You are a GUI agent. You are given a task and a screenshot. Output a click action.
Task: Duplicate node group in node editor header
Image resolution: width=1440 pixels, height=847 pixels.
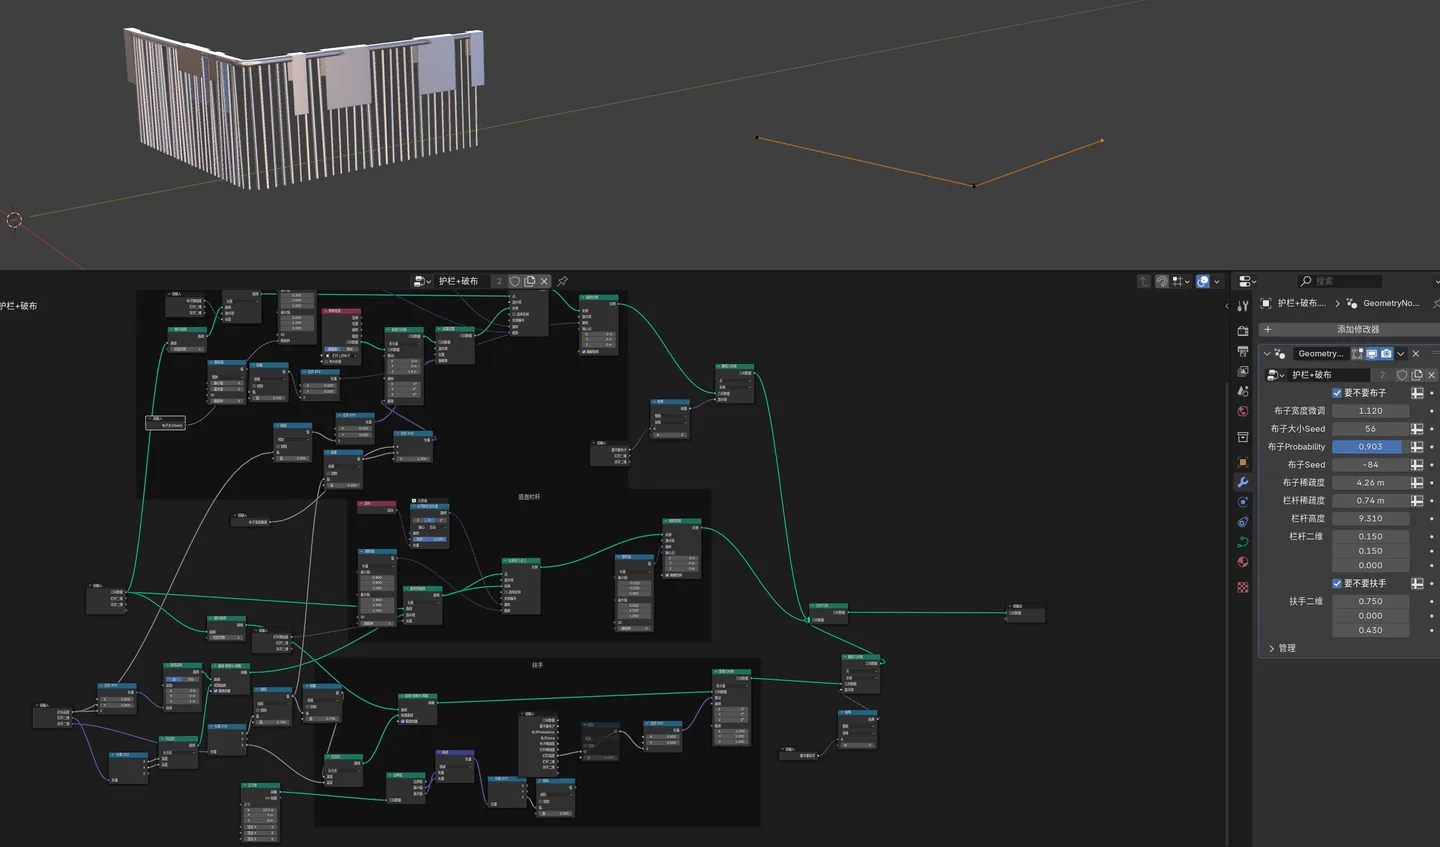530,281
